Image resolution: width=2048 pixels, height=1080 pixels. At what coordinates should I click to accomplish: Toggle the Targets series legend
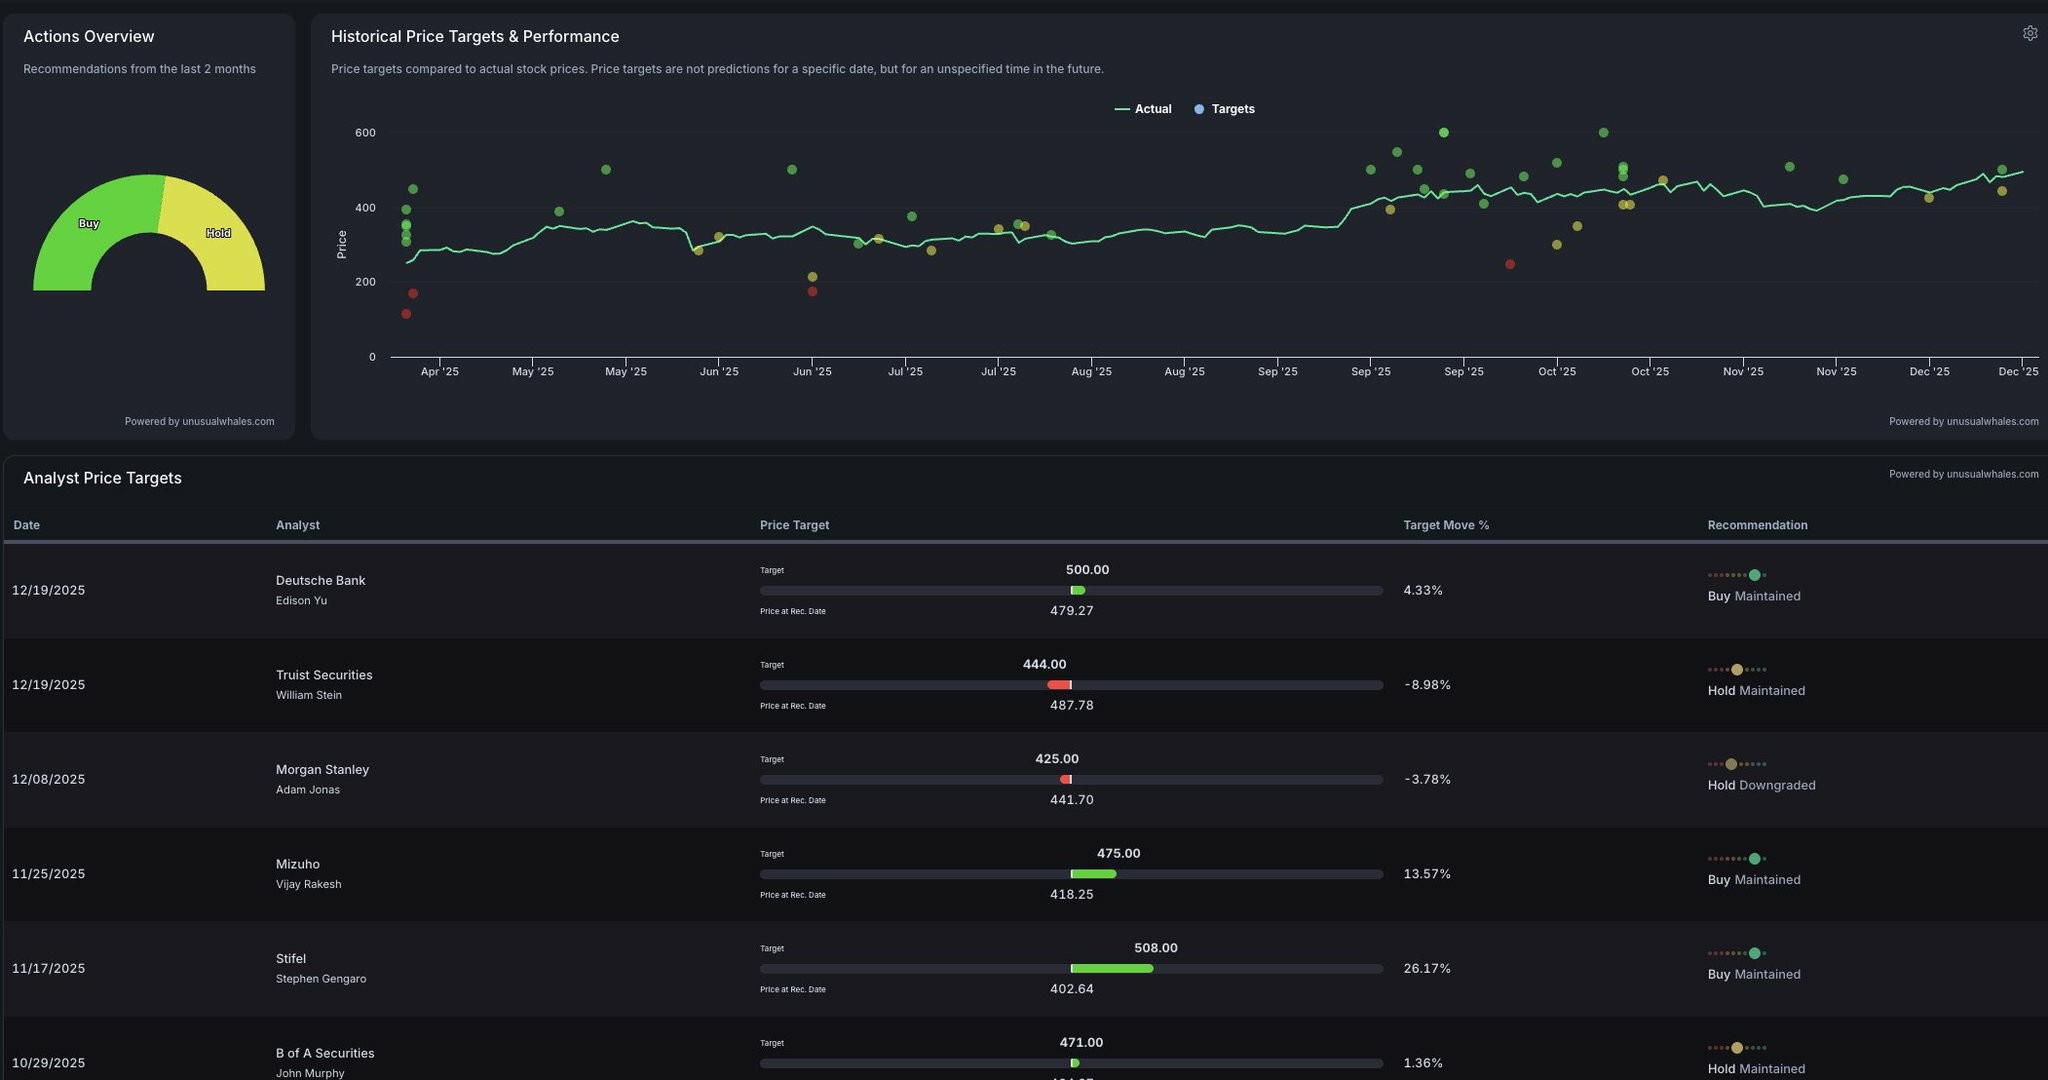(x=1224, y=109)
